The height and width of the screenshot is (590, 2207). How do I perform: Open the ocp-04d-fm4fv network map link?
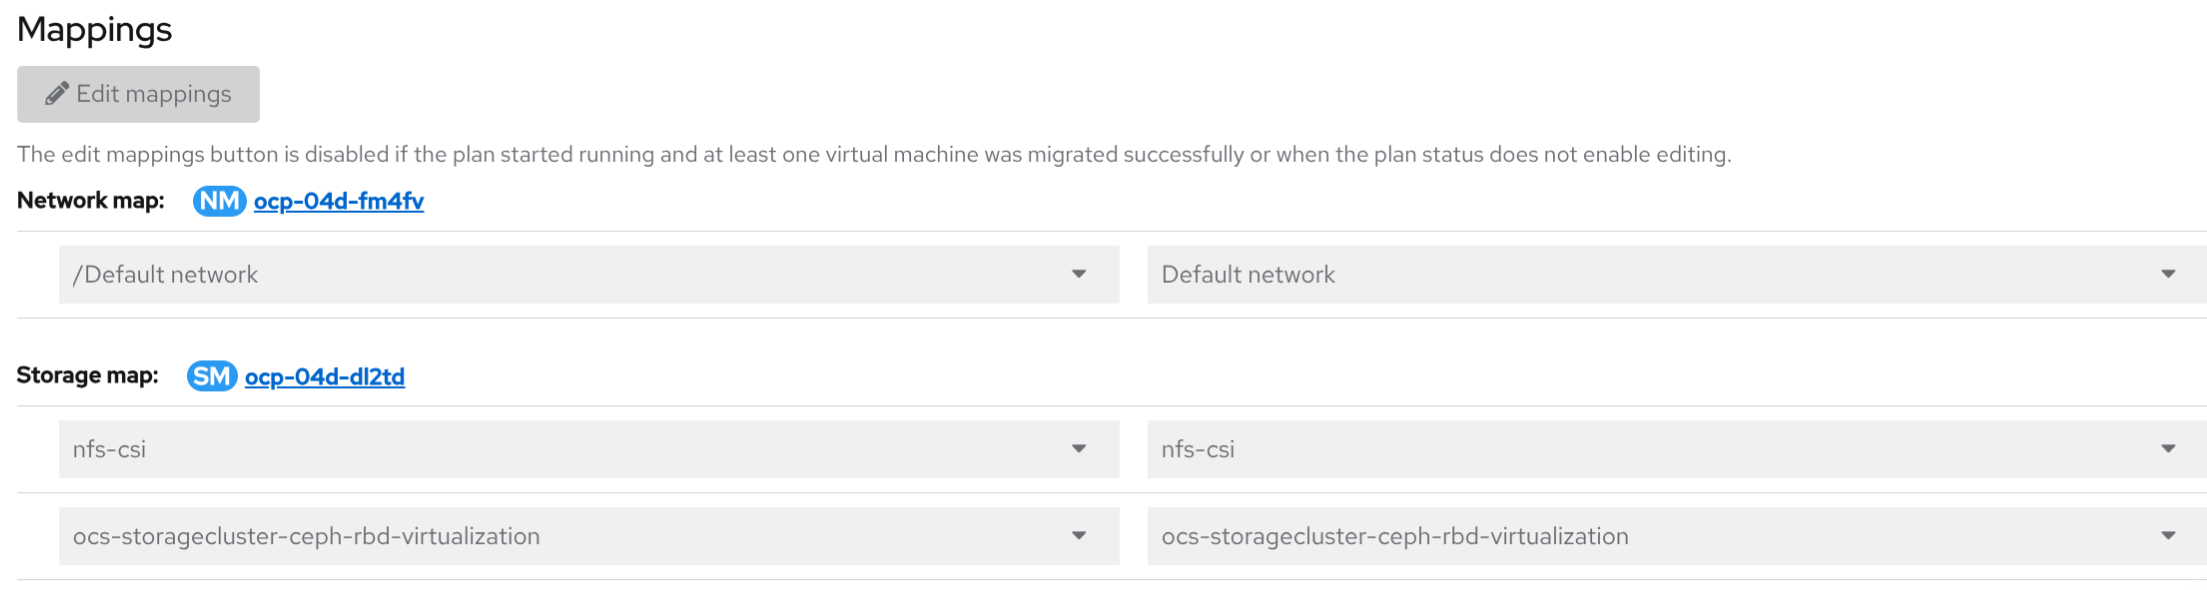click(x=339, y=201)
